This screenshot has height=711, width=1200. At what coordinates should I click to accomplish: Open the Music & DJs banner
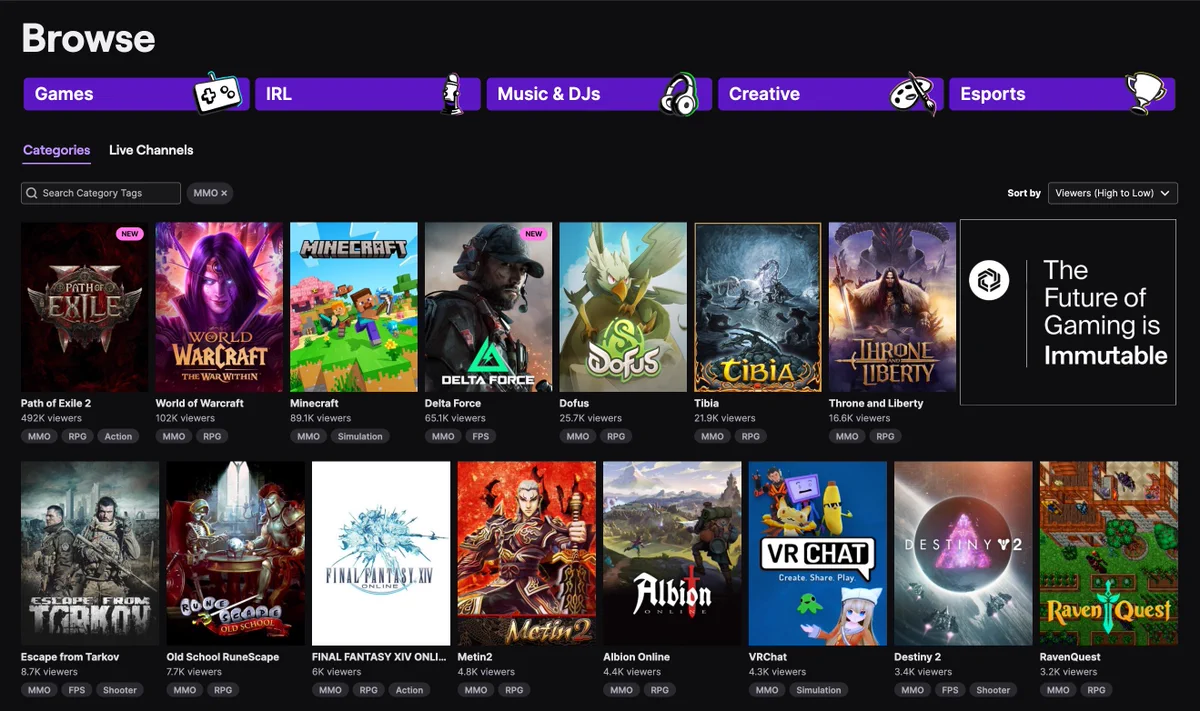pos(599,94)
